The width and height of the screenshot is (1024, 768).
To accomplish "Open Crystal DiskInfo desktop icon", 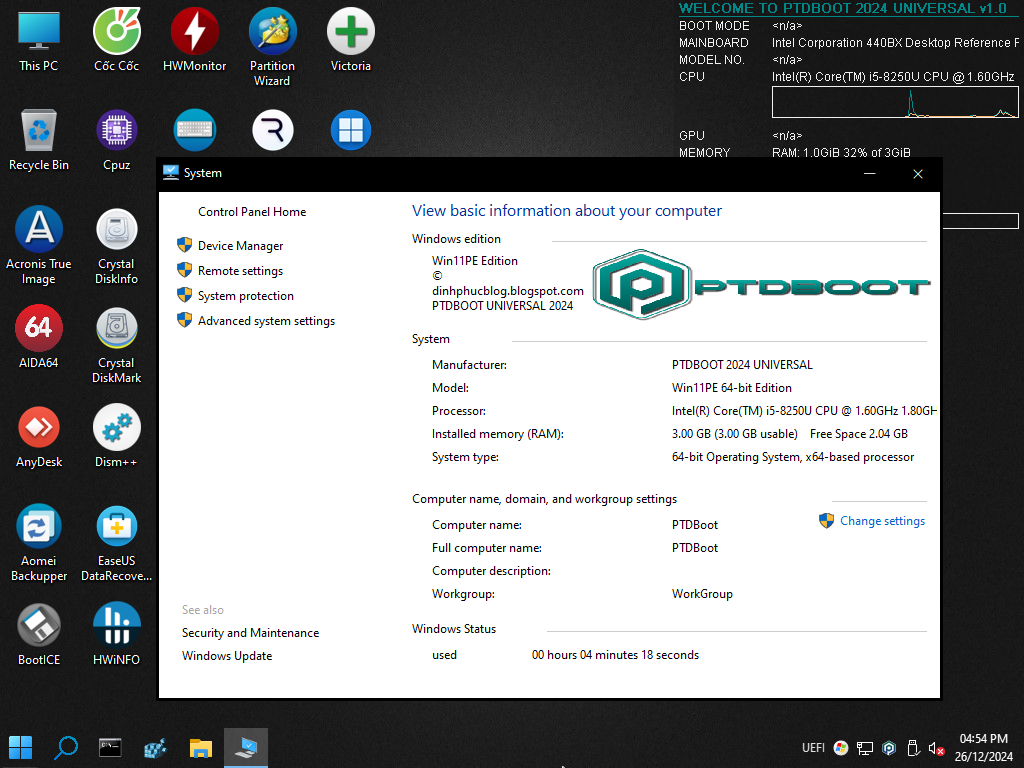I will (x=116, y=246).
